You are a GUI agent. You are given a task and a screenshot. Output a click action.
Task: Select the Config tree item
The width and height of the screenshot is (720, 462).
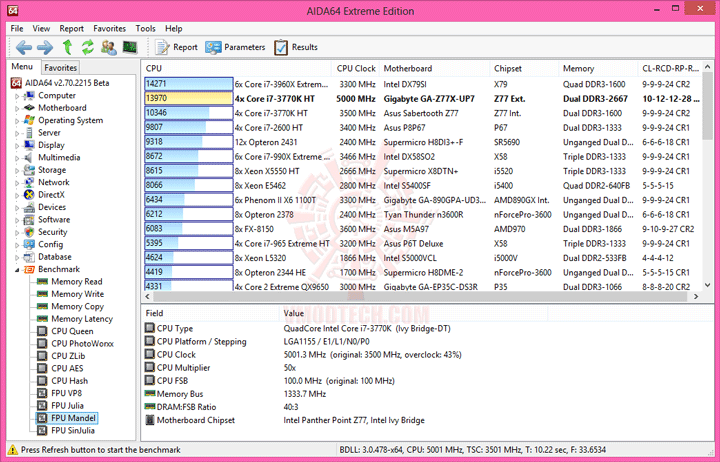tap(44, 244)
